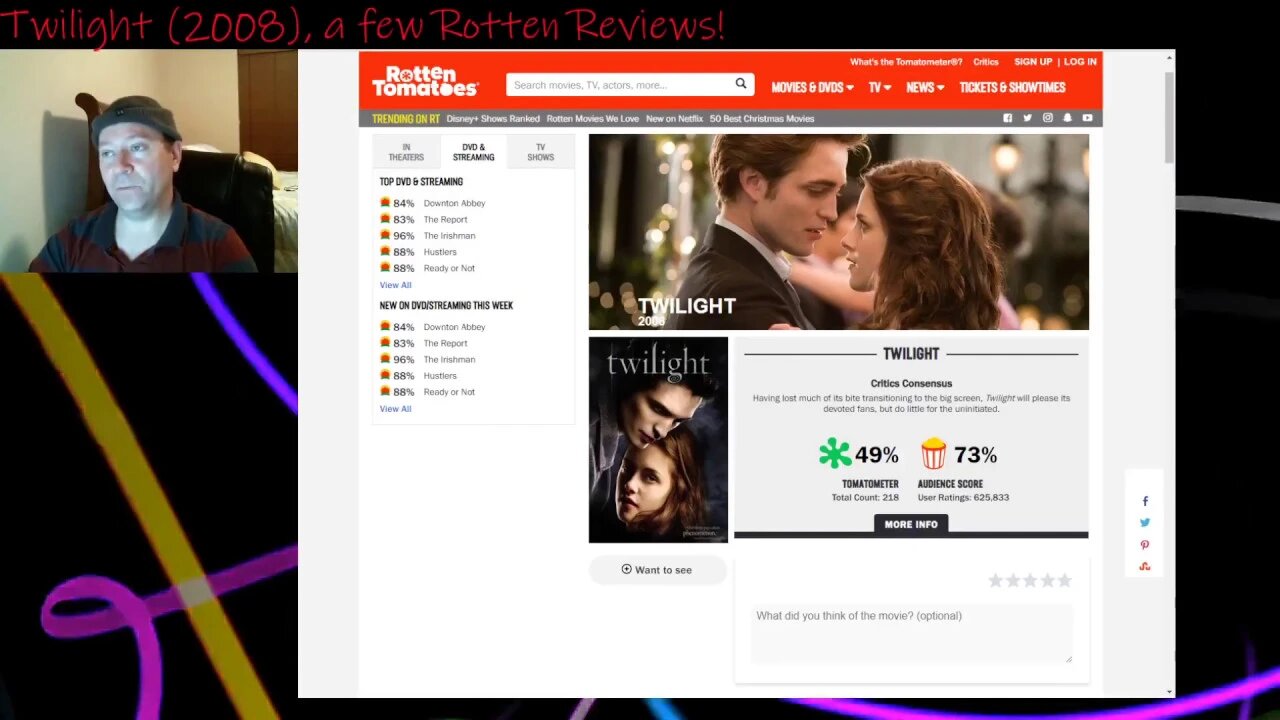
Task: Click the browser vertical scrollbar thumb
Action: click(1169, 118)
